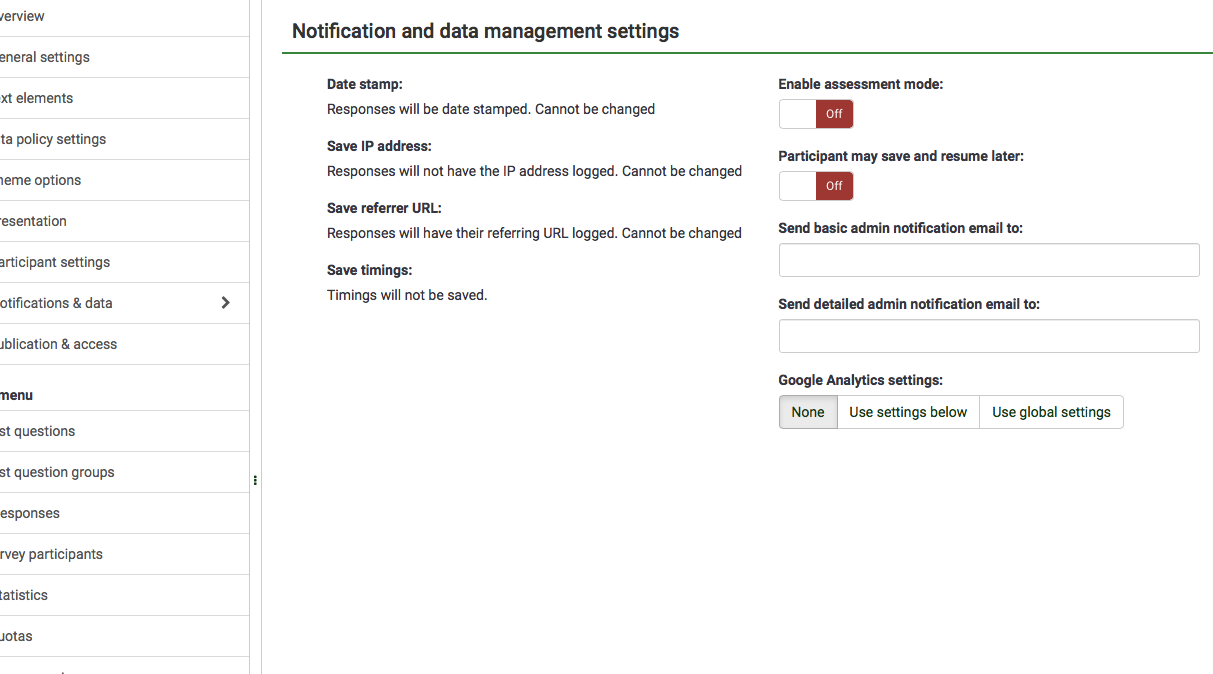
Task: Click the chevron arrow beside Notifications & data
Action: tap(225, 303)
